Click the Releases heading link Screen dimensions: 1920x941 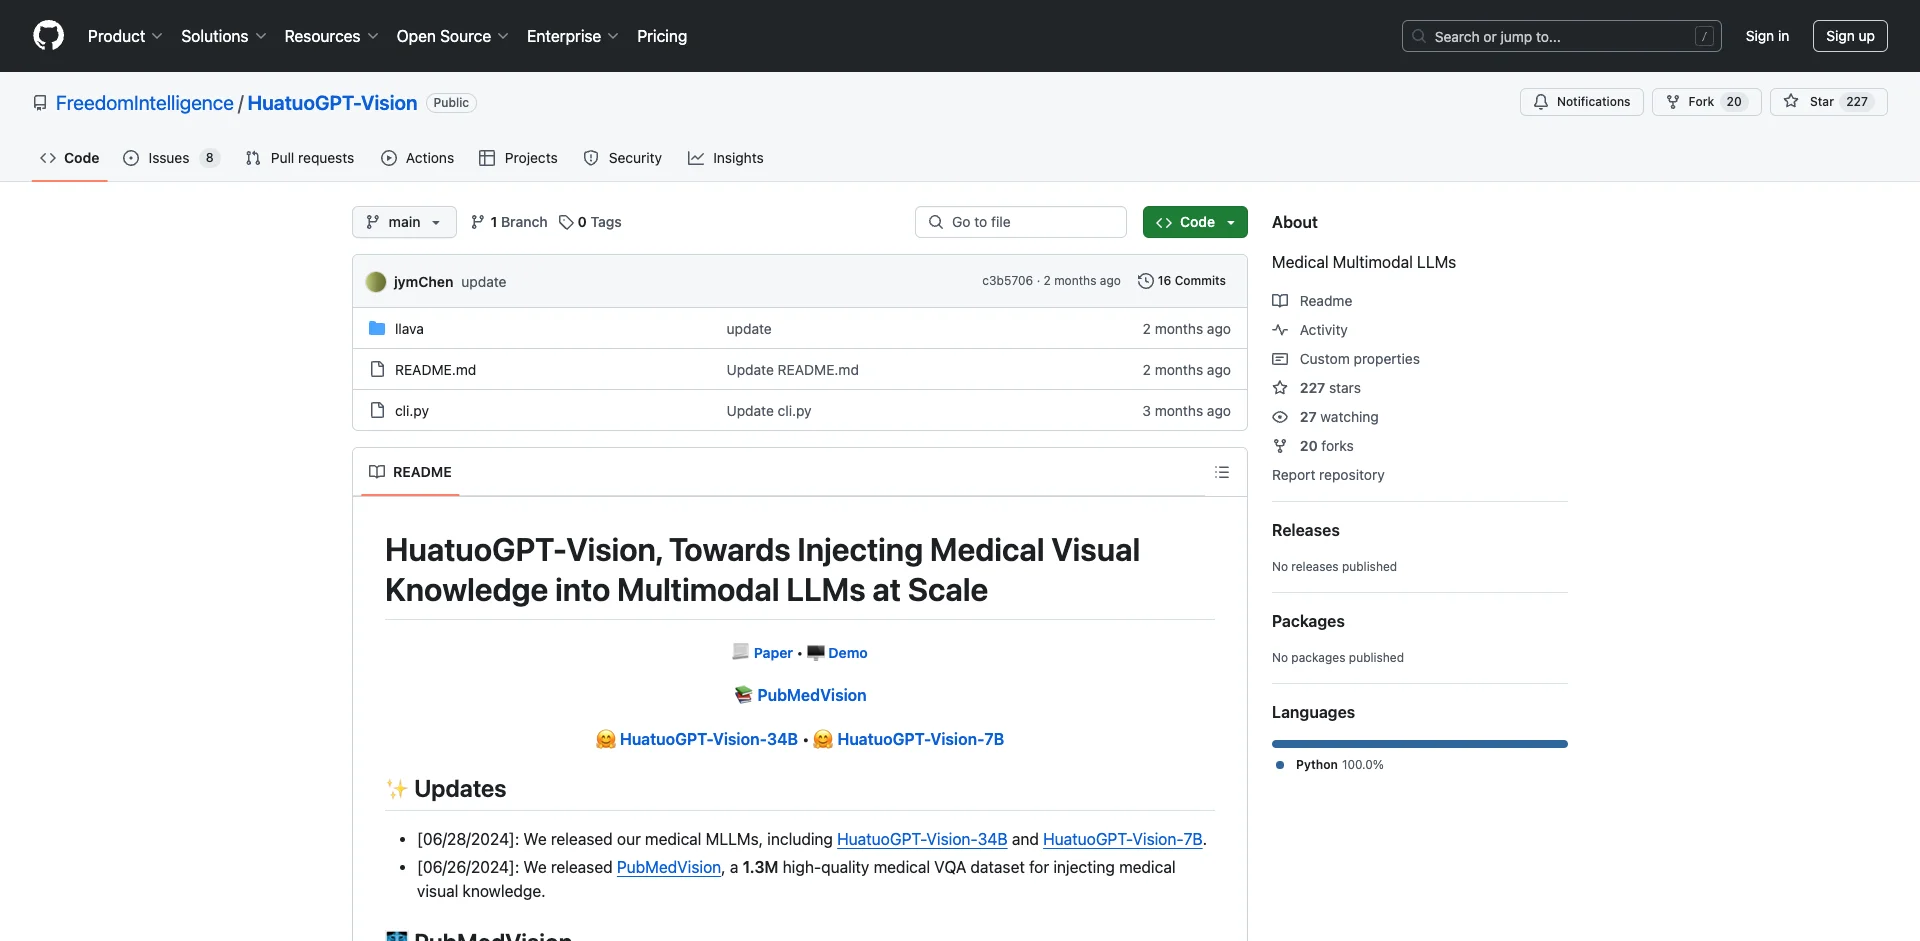click(x=1305, y=530)
